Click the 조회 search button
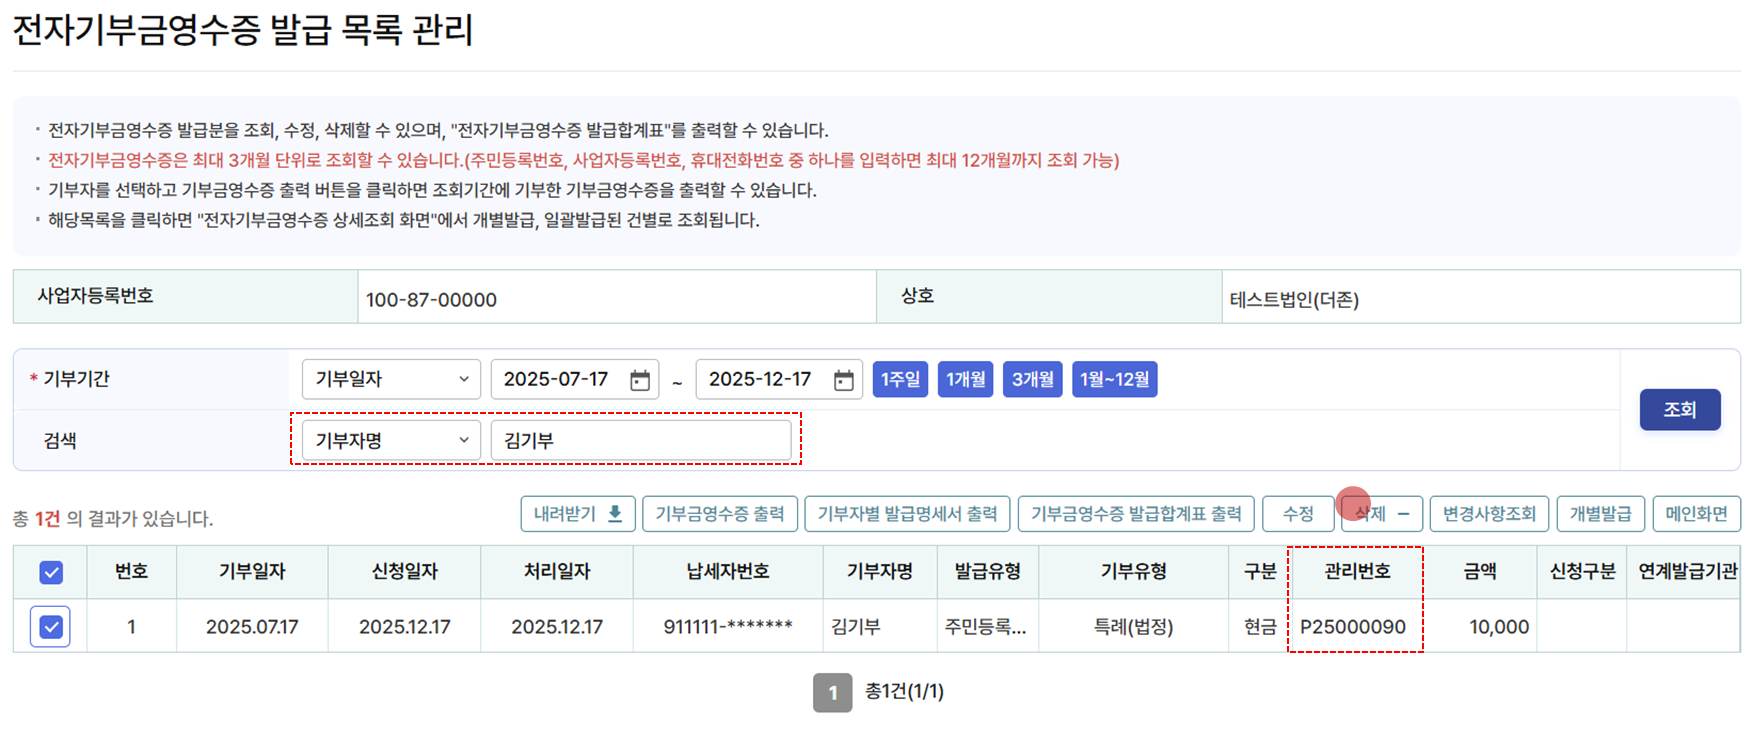 pos(1679,410)
